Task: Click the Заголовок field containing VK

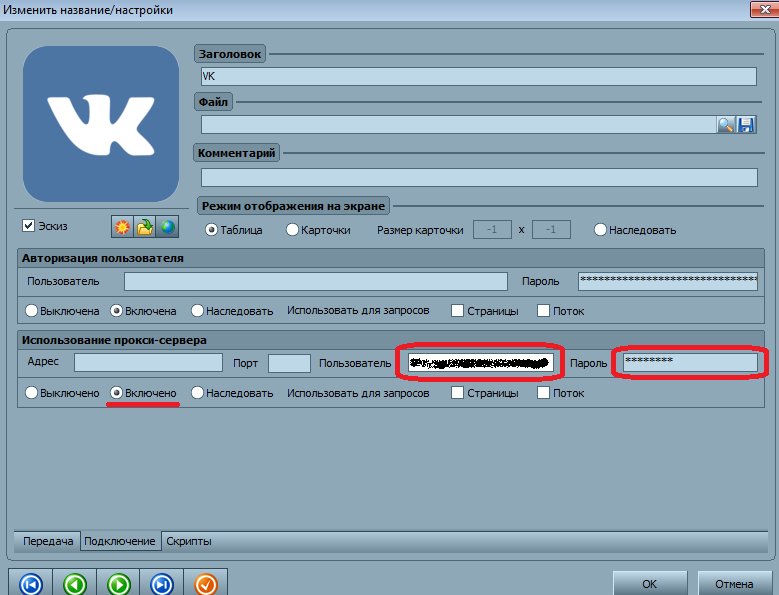Action: (479, 76)
